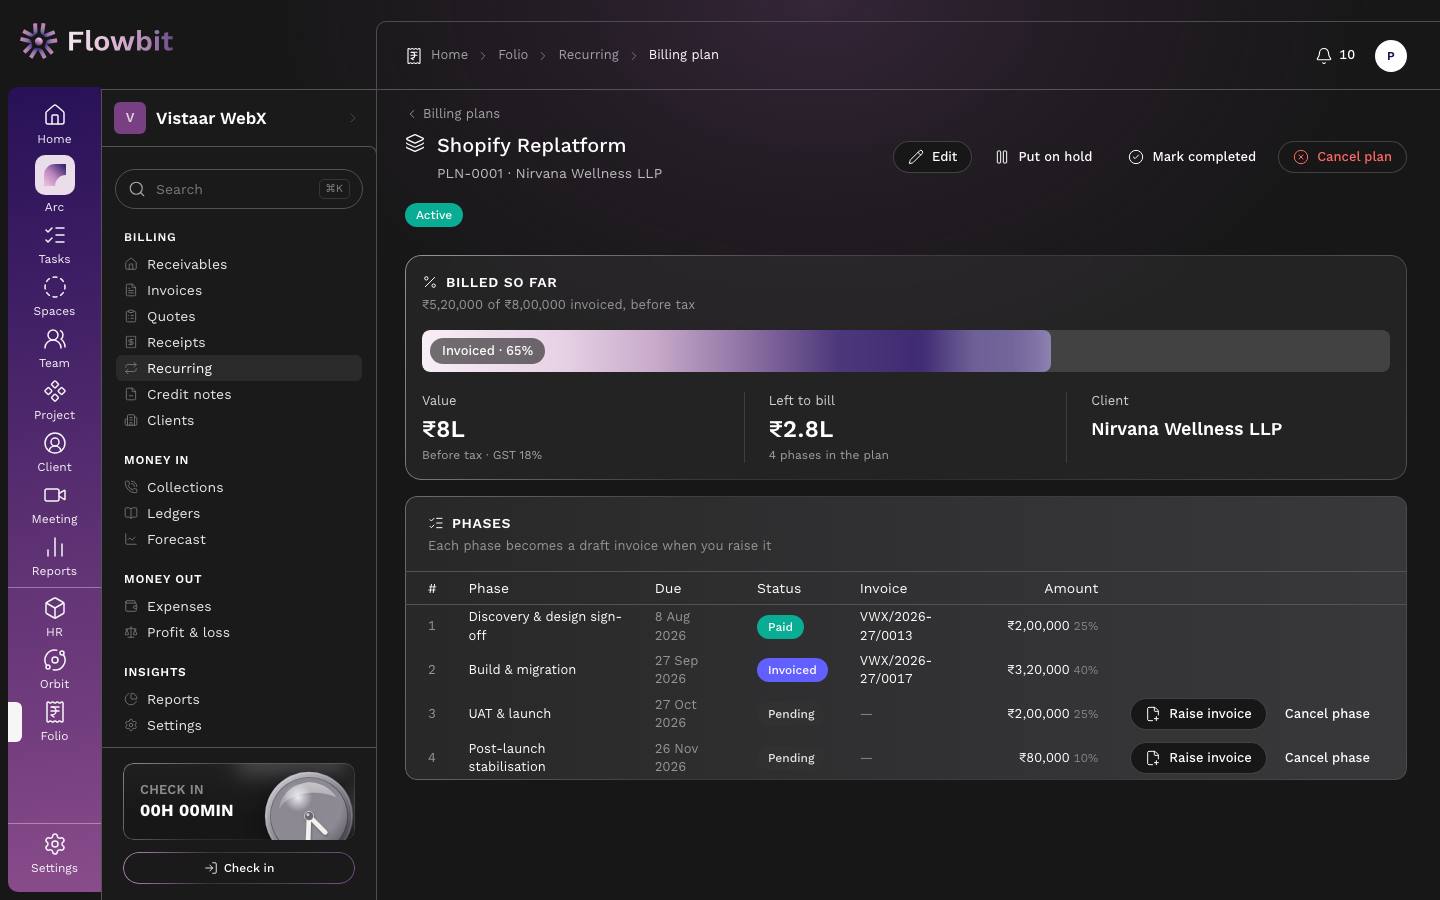Open the Folio module icon
The height and width of the screenshot is (900, 1440).
point(54,722)
